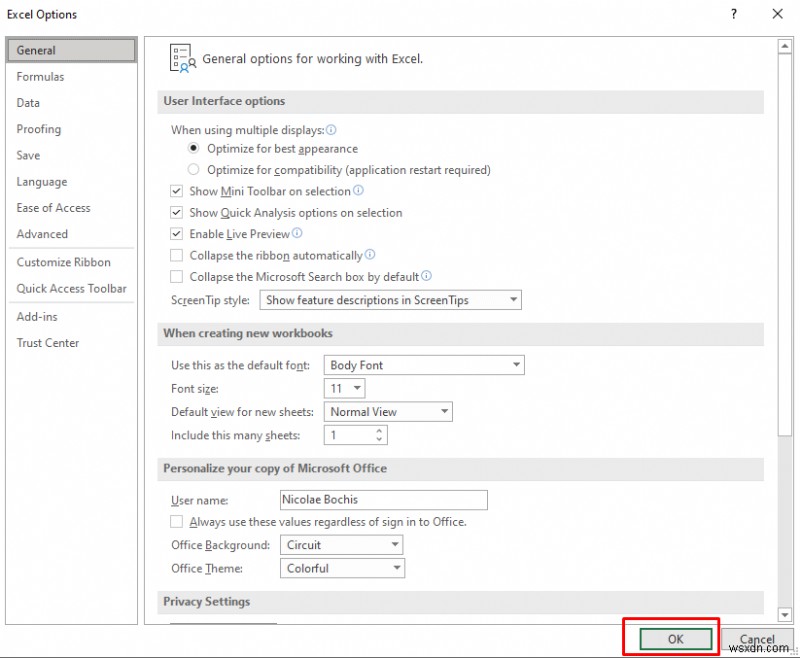The height and width of the screenshot is (658, 800).
Task: Switch to the Proofing category
Action: point(71,129)
